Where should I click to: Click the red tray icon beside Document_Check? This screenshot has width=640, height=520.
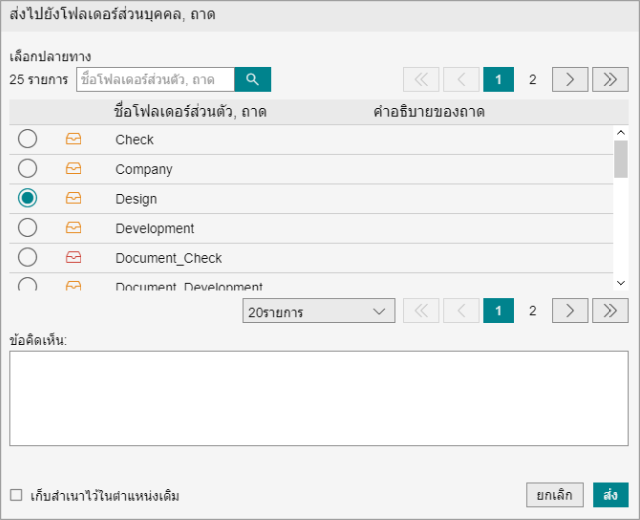coord(73,258)
